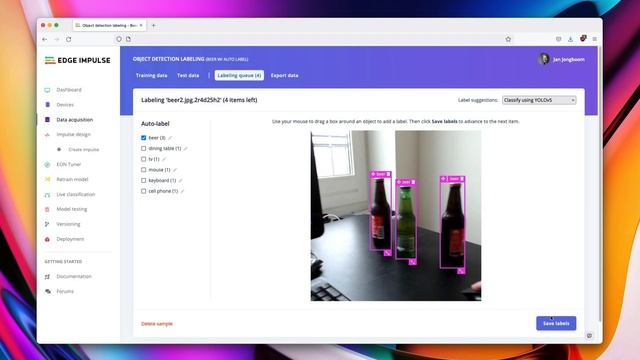Image resolution: width=640 pixels, height=360 pixels.
Task: Click the browser address bar
Action: click(x=314, y=39)
